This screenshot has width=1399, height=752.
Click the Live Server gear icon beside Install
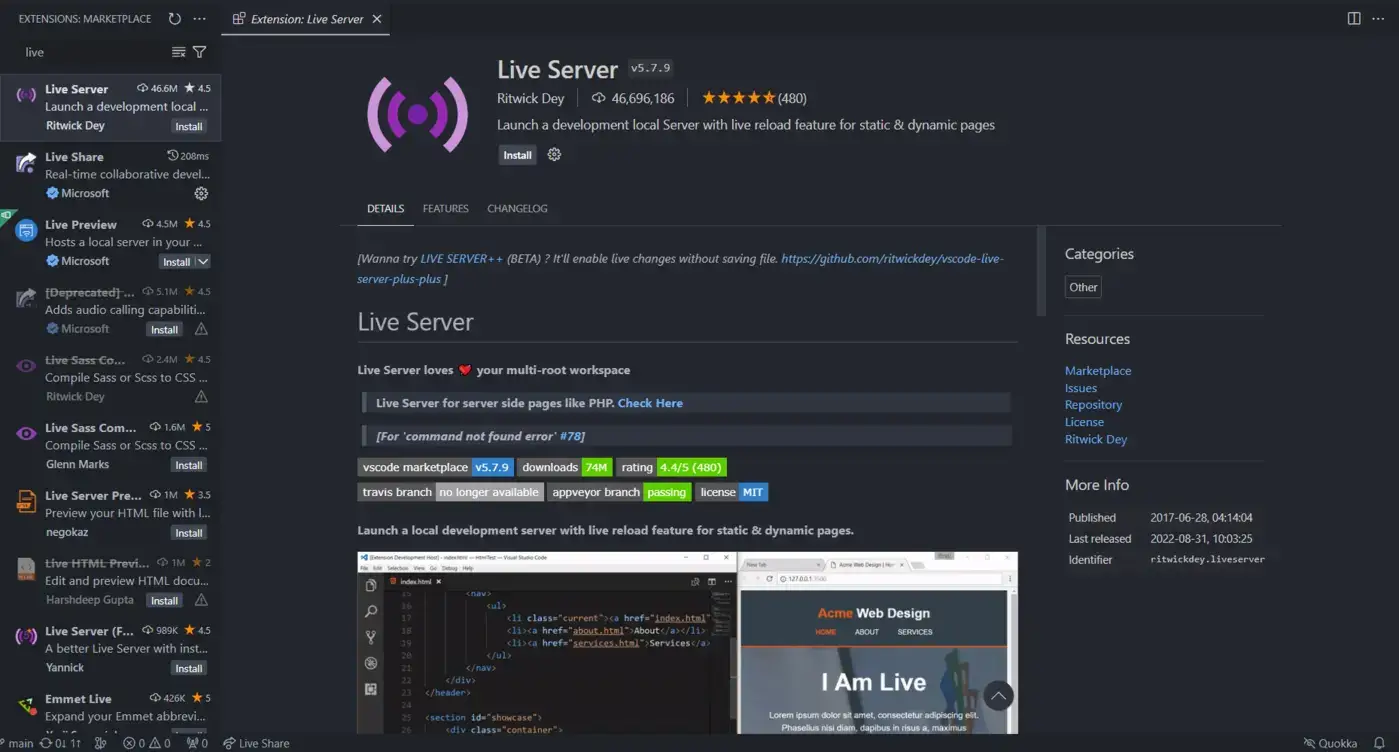coord(554,155)
